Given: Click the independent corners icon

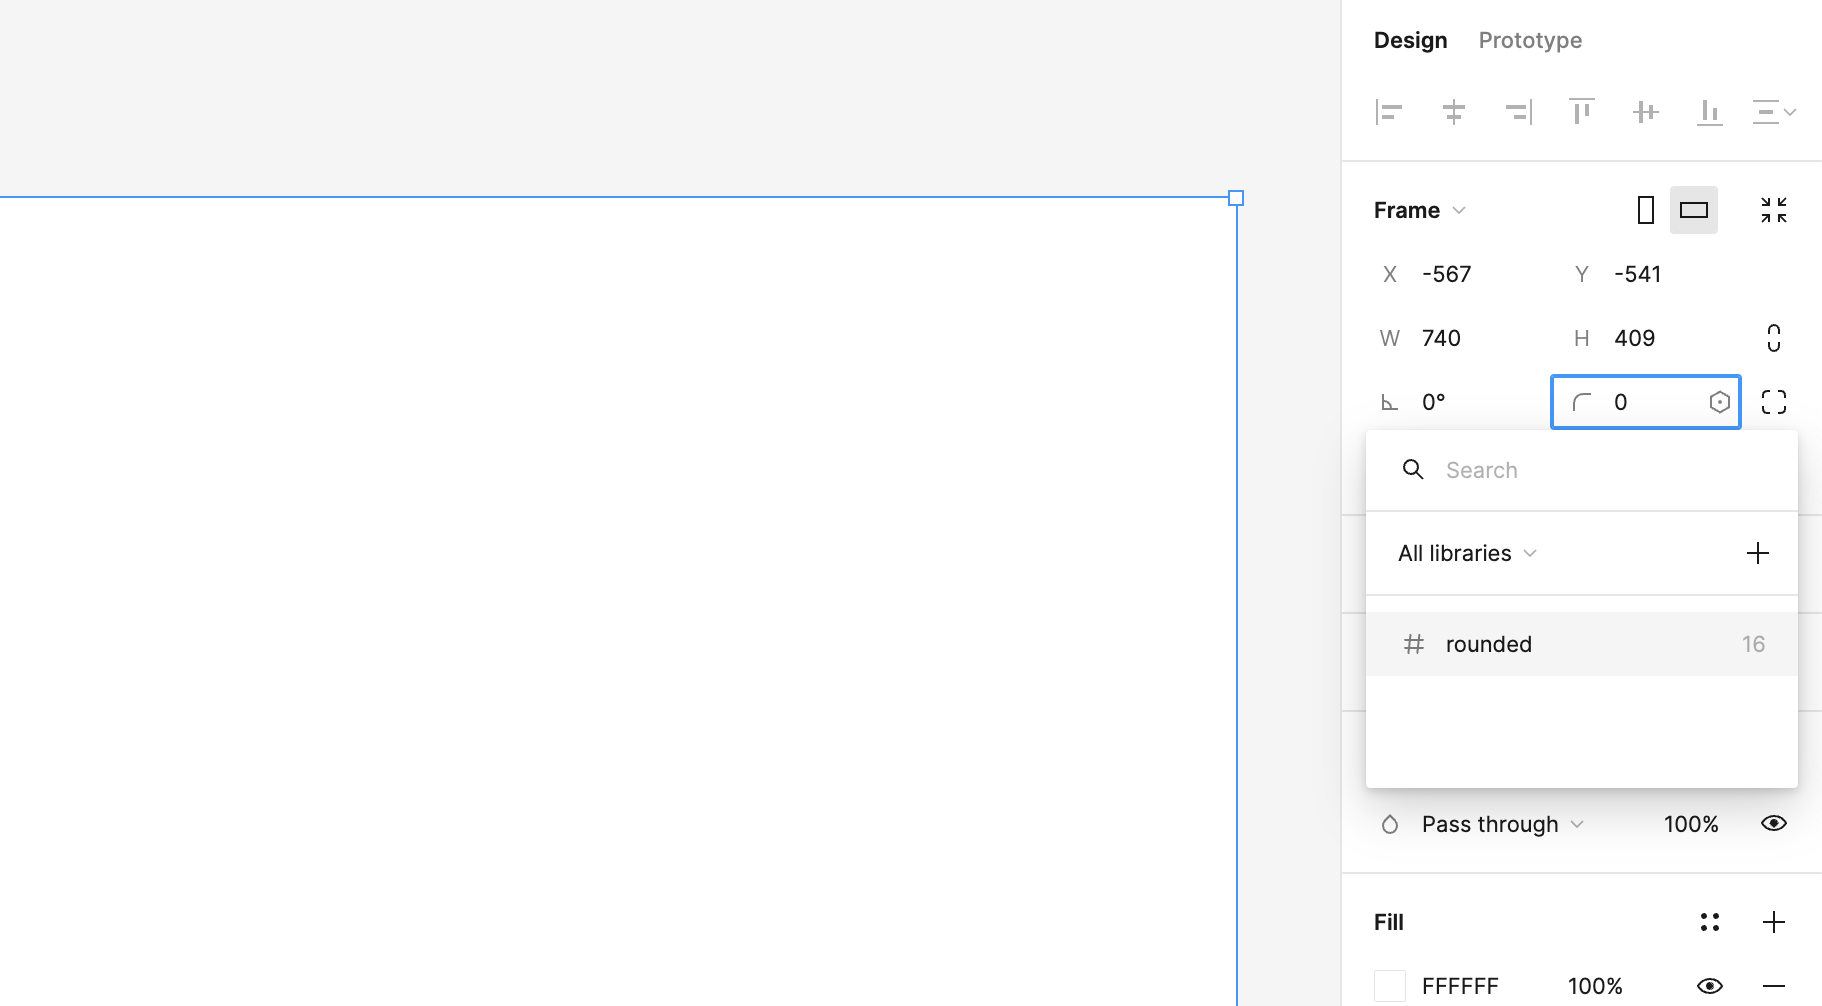Looking at the screenshot, I should pyautogui.click(x=1775, y=401).
